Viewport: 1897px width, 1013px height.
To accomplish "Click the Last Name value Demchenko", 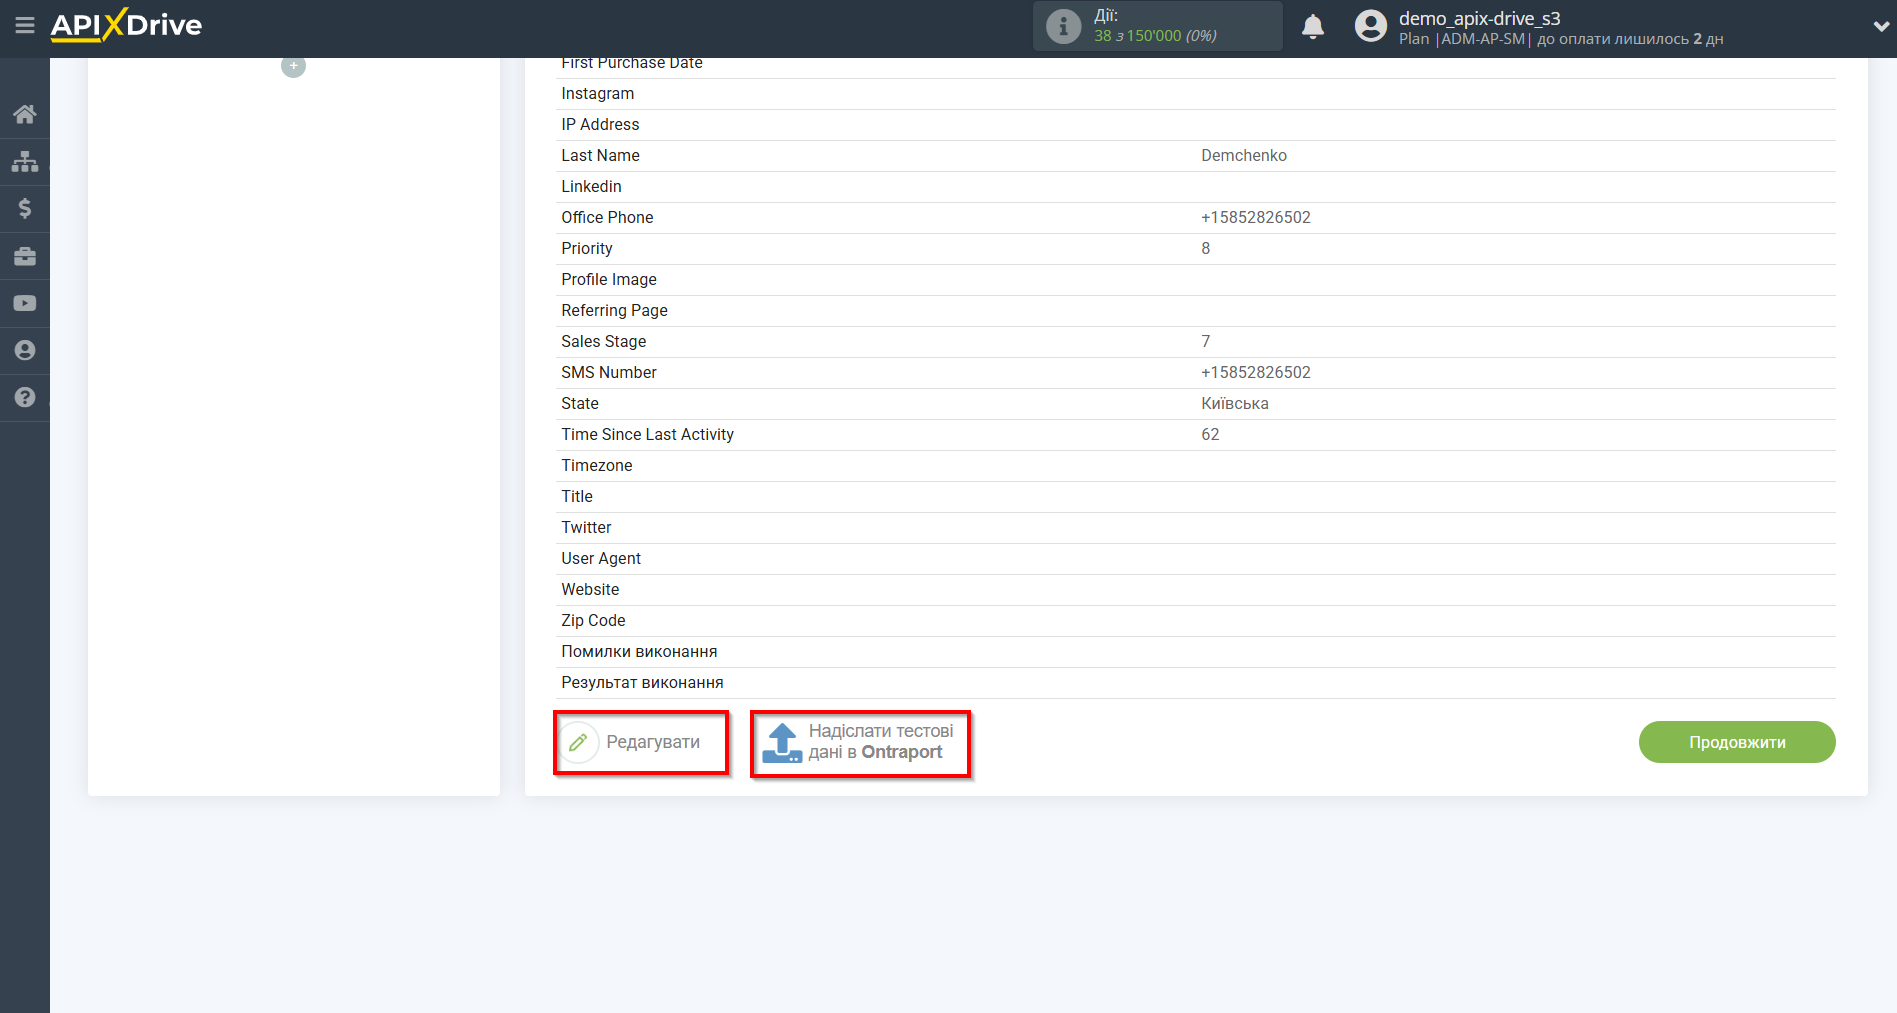I will click(x=1243, y=155).
